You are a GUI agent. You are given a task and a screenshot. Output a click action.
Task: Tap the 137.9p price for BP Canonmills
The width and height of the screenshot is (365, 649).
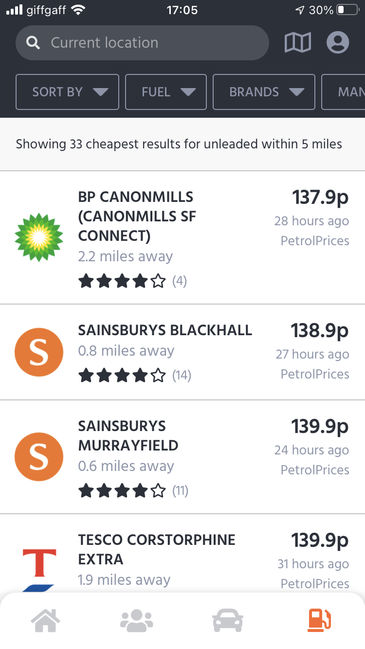320,197
